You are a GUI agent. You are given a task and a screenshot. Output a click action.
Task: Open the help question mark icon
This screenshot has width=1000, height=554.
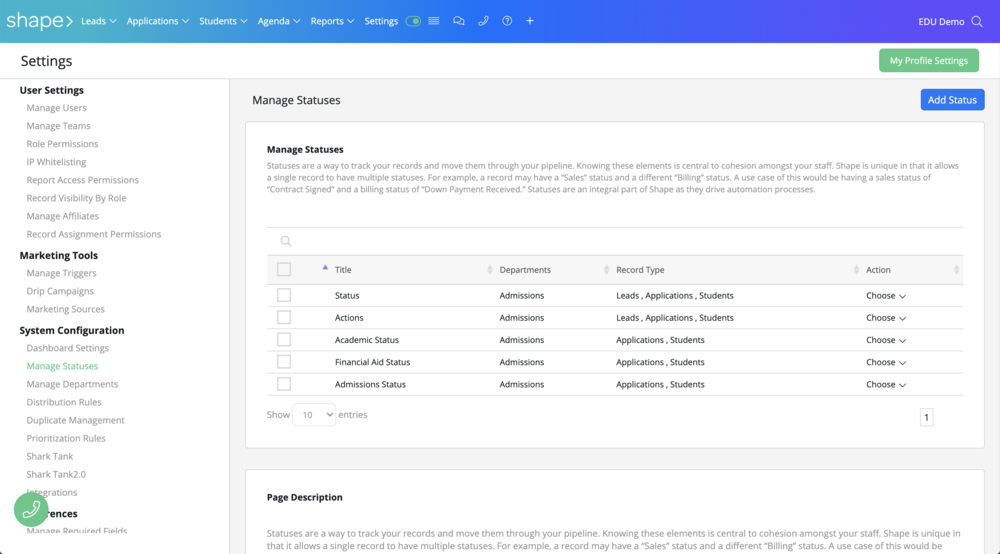[507, 21]
